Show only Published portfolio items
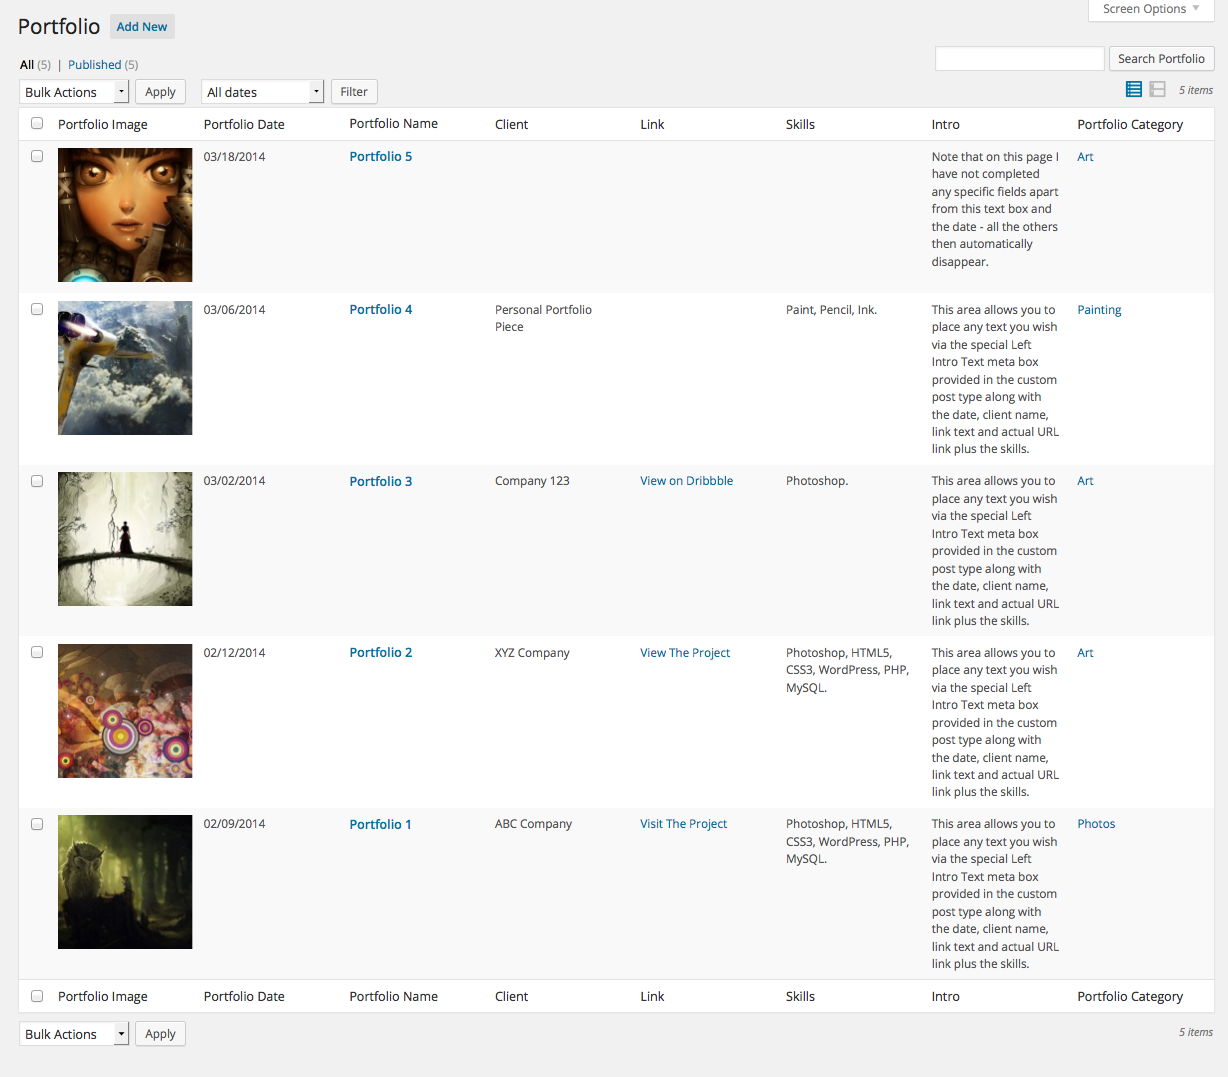1228x1077 pixels. pyautogui.click(x=95, y=65)
